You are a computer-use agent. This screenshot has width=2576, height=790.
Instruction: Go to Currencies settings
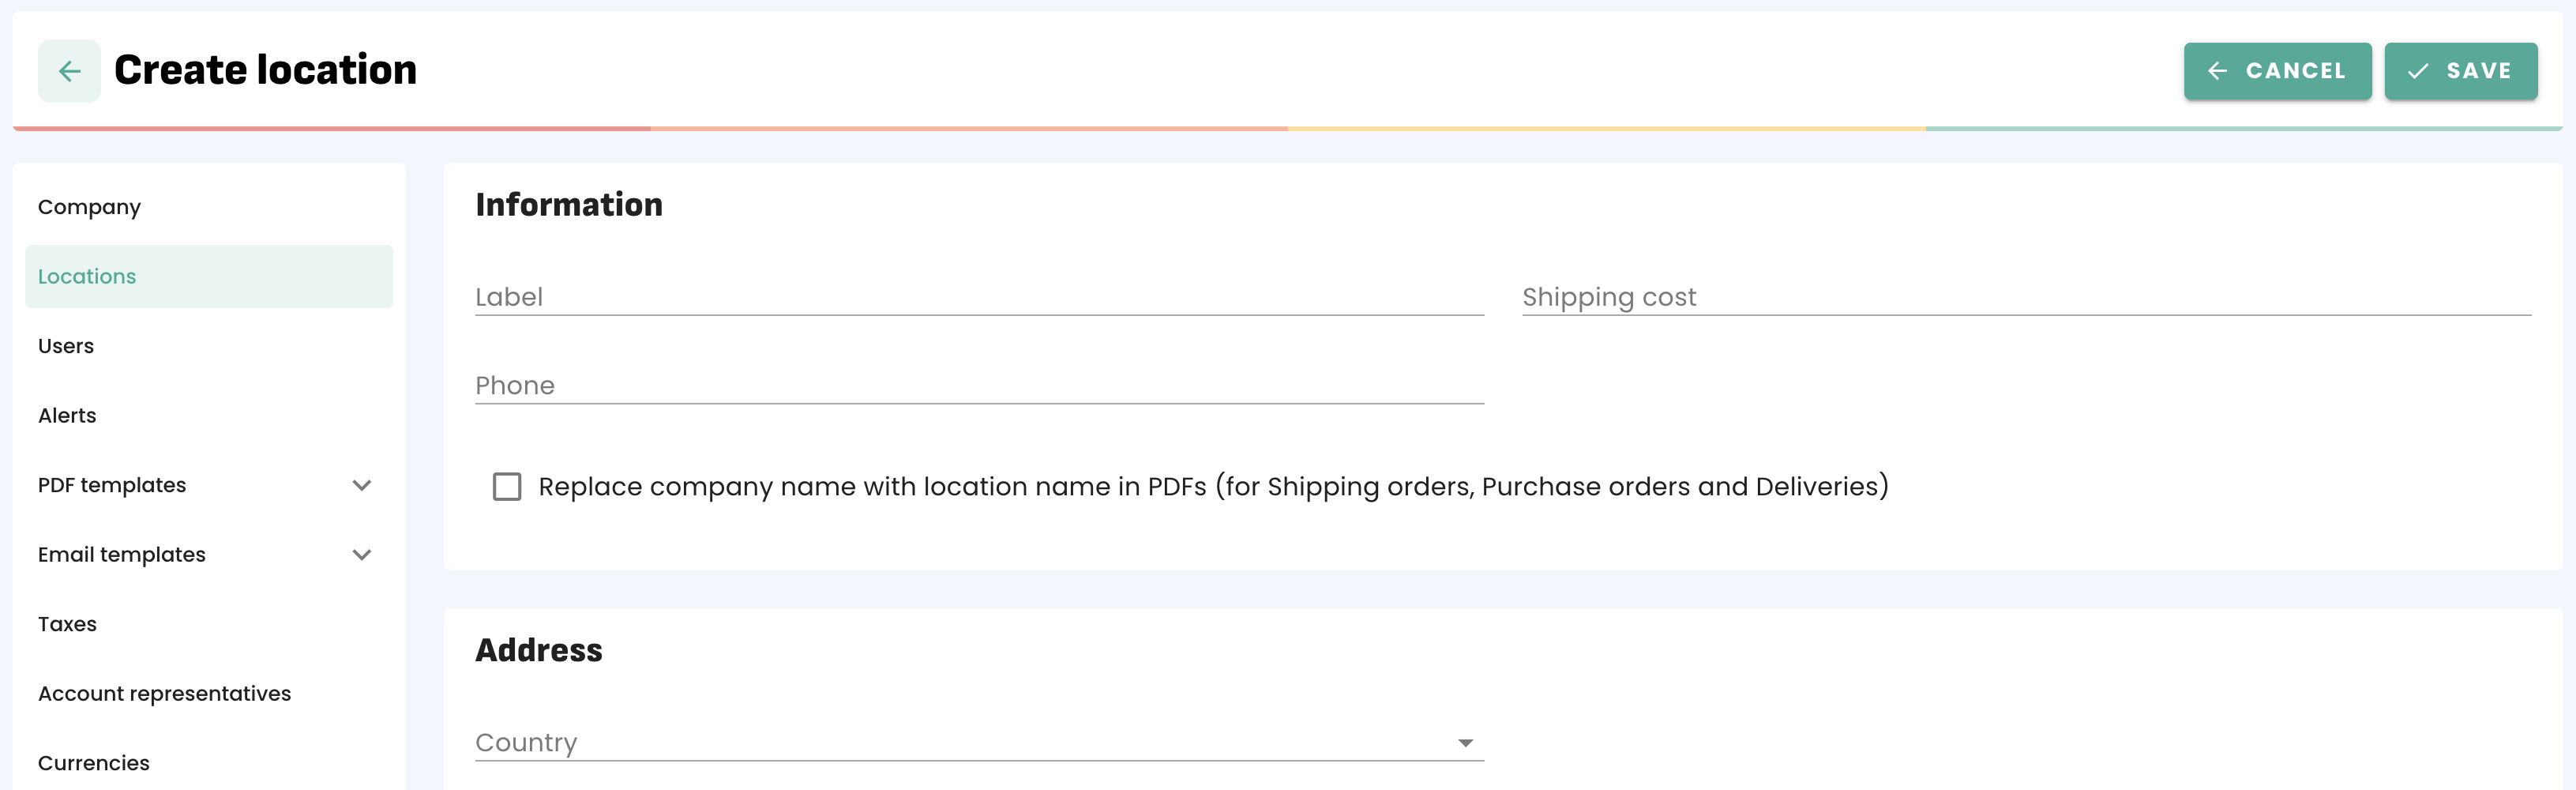[x=94, y=764]
